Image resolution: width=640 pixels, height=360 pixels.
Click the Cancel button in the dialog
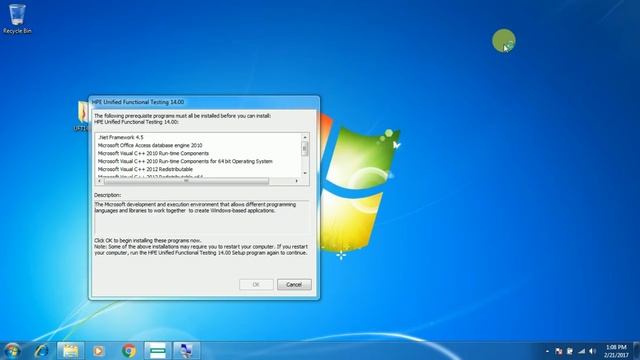(x=294, y=284)
